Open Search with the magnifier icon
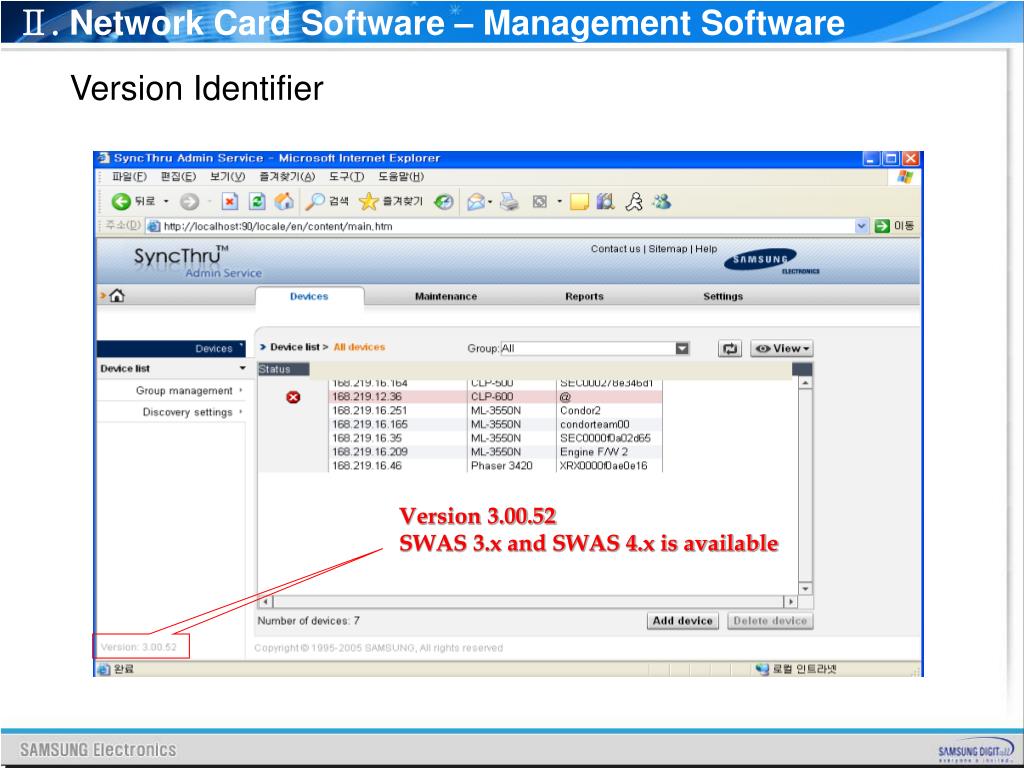1024x768 pixels. [x=315, y=202]
